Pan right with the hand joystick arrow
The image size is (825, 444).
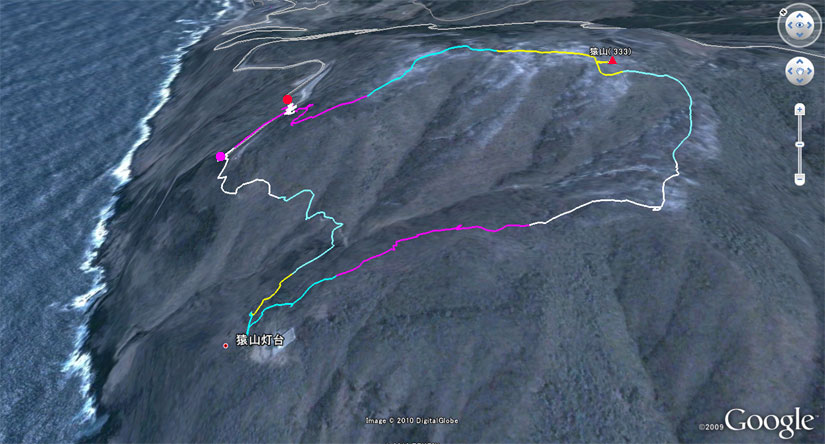pyautogui.click(x=809, y=72)
